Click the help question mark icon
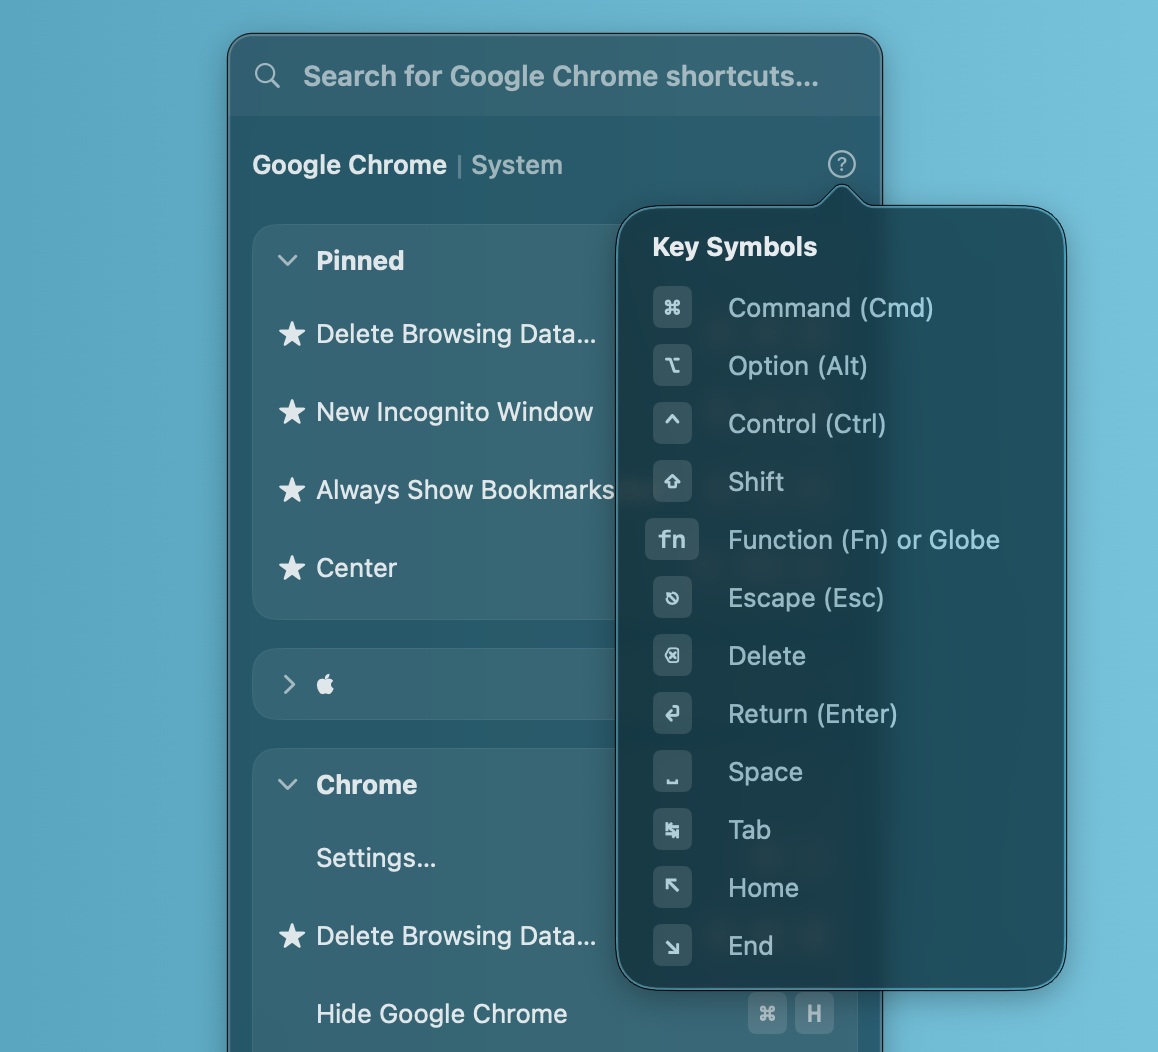 842,164
